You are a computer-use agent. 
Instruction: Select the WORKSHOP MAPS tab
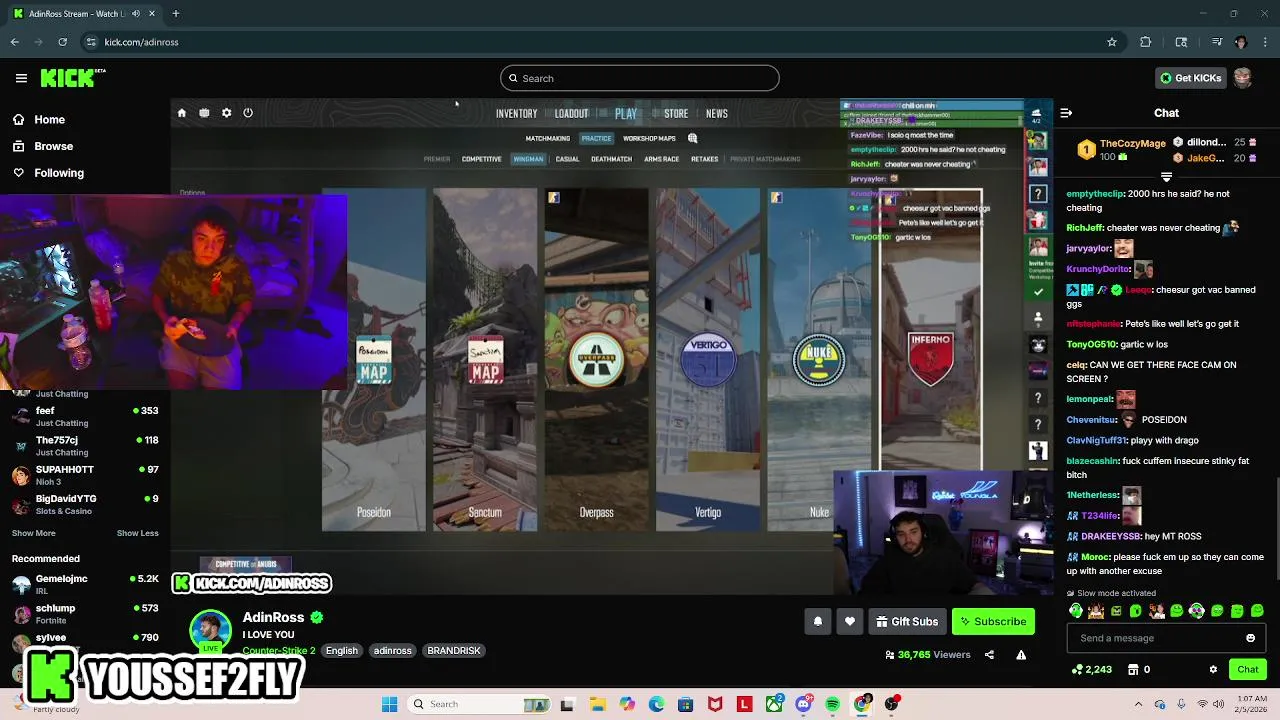point(649,138)
